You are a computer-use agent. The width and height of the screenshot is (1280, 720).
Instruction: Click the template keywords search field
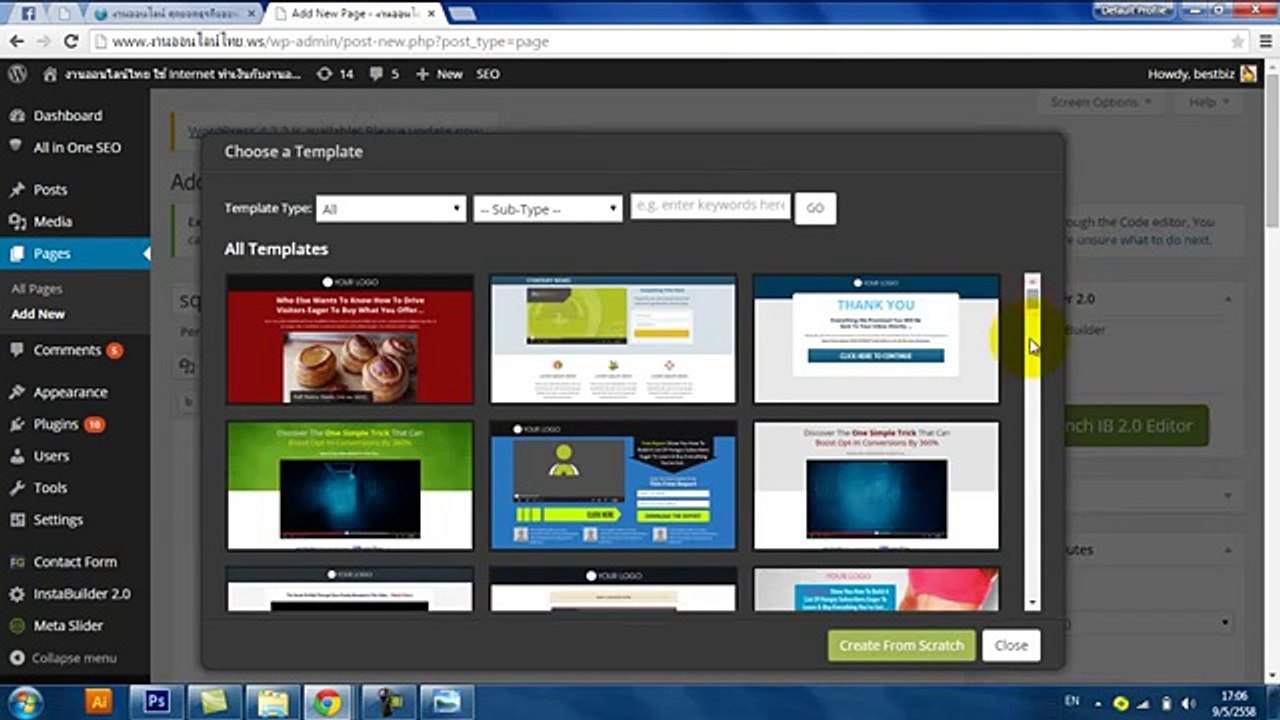[x=710, y=207]
